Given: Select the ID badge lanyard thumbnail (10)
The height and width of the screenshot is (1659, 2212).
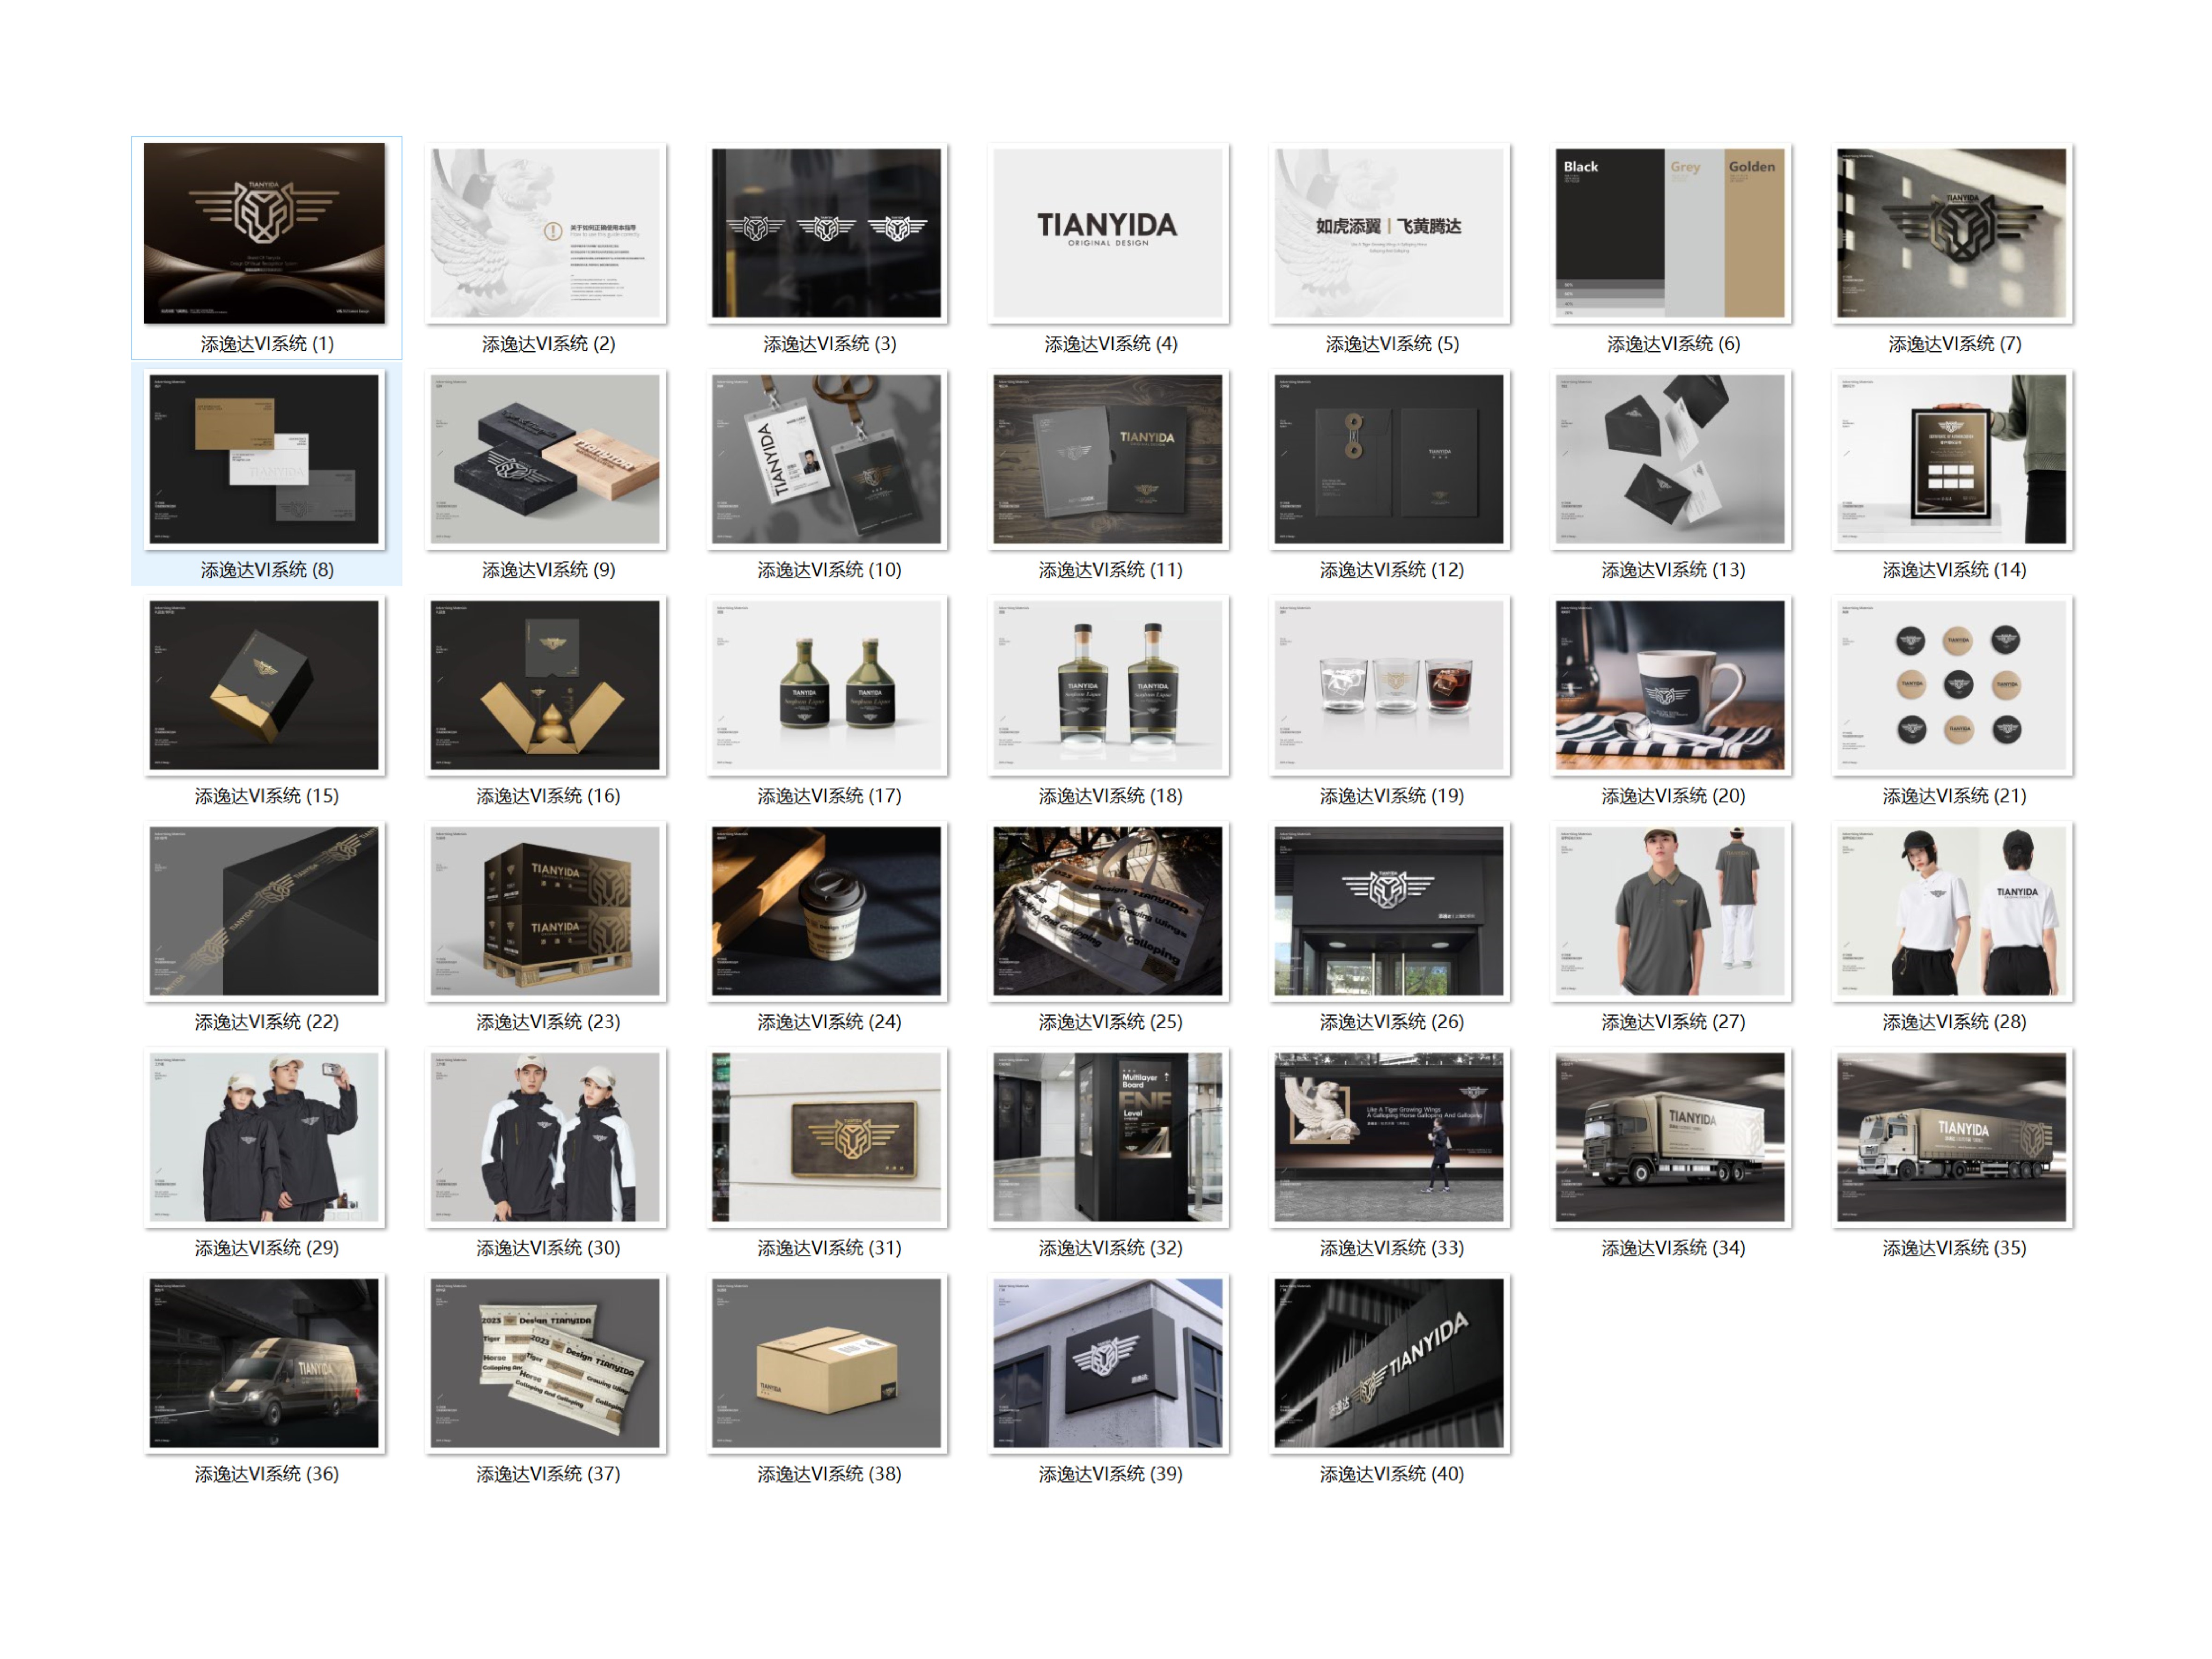Looking at the screenshot, I should (827, 459).
